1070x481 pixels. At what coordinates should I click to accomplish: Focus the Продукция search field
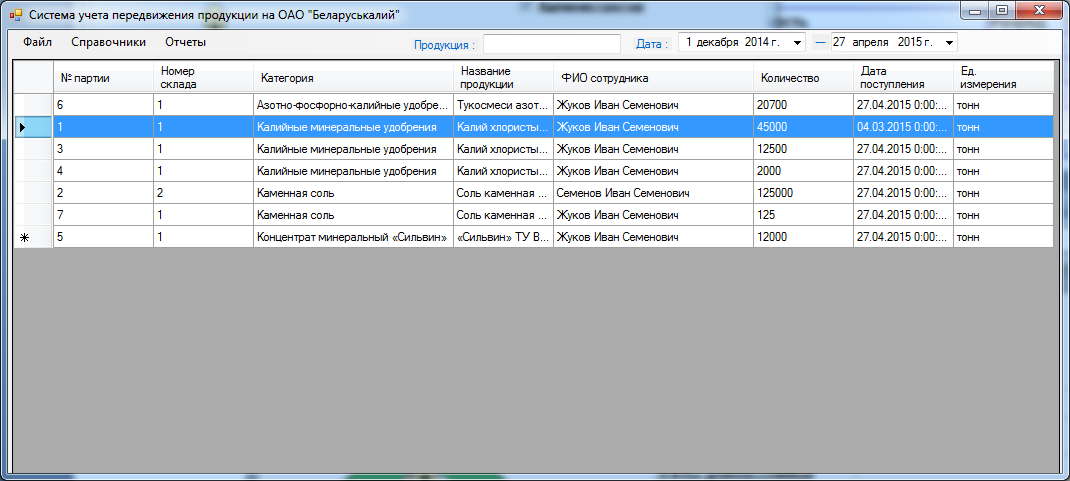click(x=551, y=44)
